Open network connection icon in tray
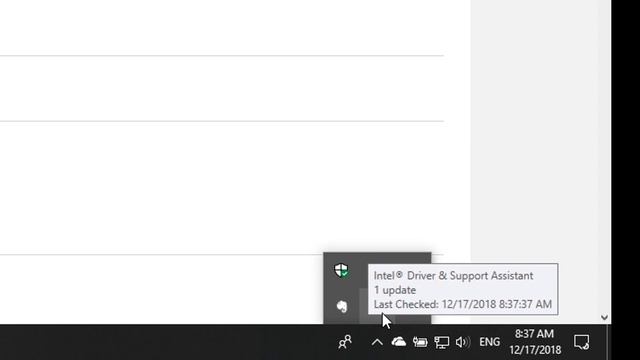Image resolution: width=640 pixels, height=360 pixels. 441,342
